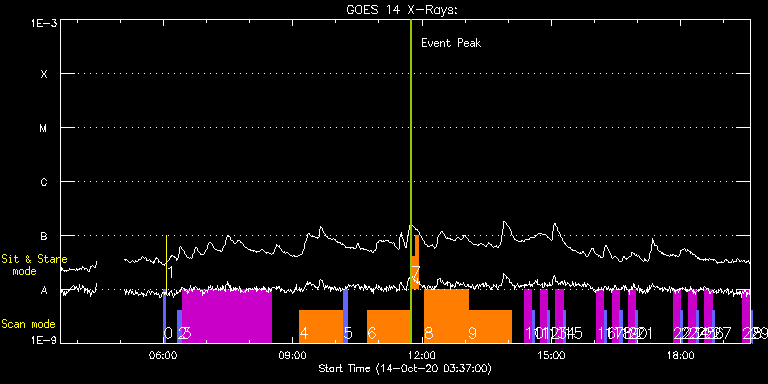Select the tall orange block labeled 8
Screen dimensions: 768x384
click(446, 316)
